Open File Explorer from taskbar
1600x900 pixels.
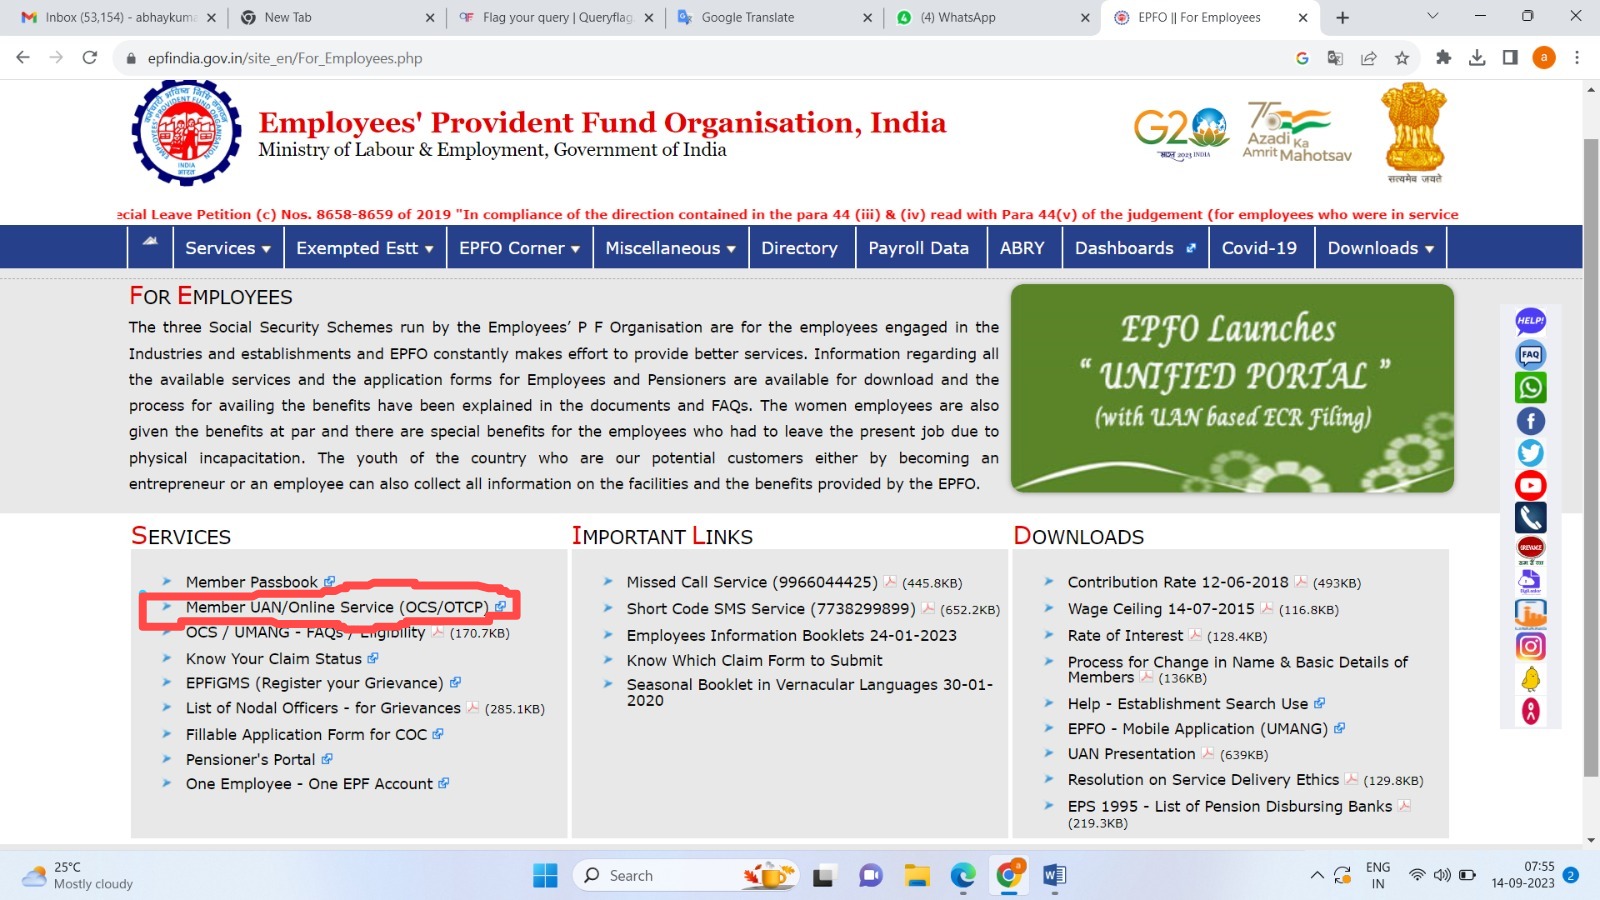(917, 876)
